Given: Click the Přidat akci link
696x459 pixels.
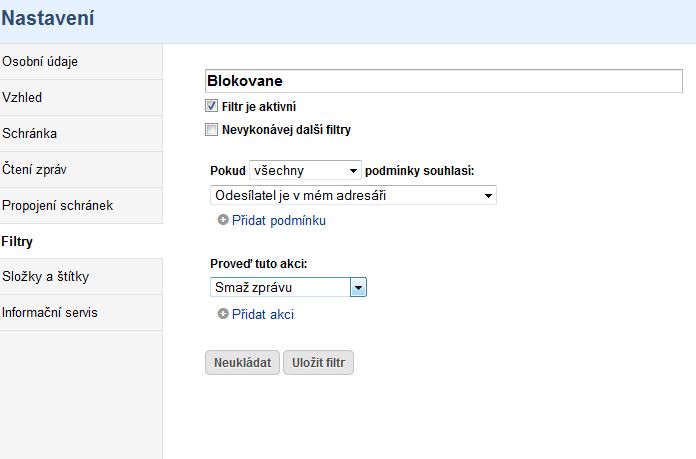Looking at the screenshot, I should tap(263, 315).
